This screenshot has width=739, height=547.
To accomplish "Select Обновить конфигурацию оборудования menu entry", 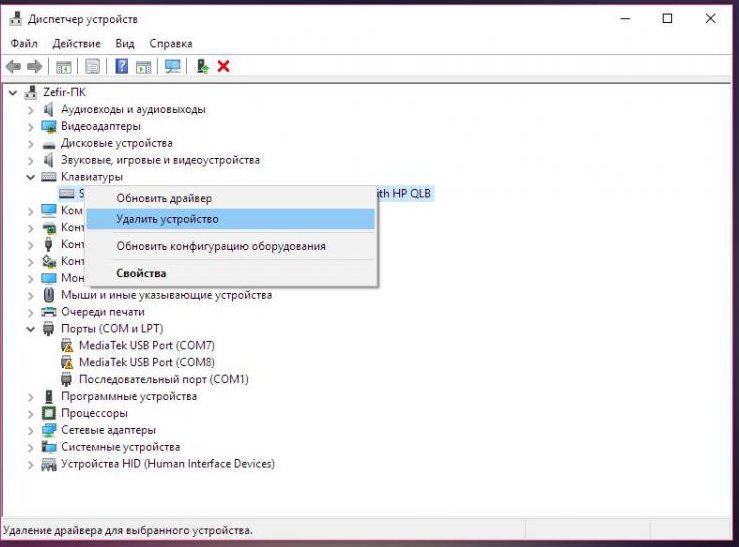I will tap(220, 246).
